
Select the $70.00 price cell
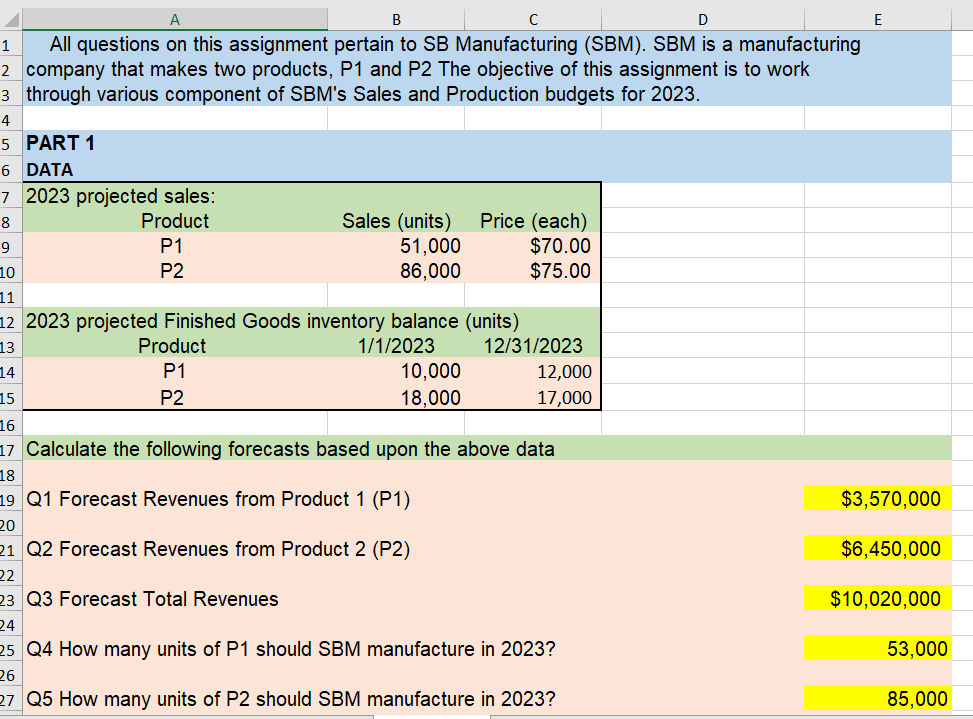coord(533,246)
